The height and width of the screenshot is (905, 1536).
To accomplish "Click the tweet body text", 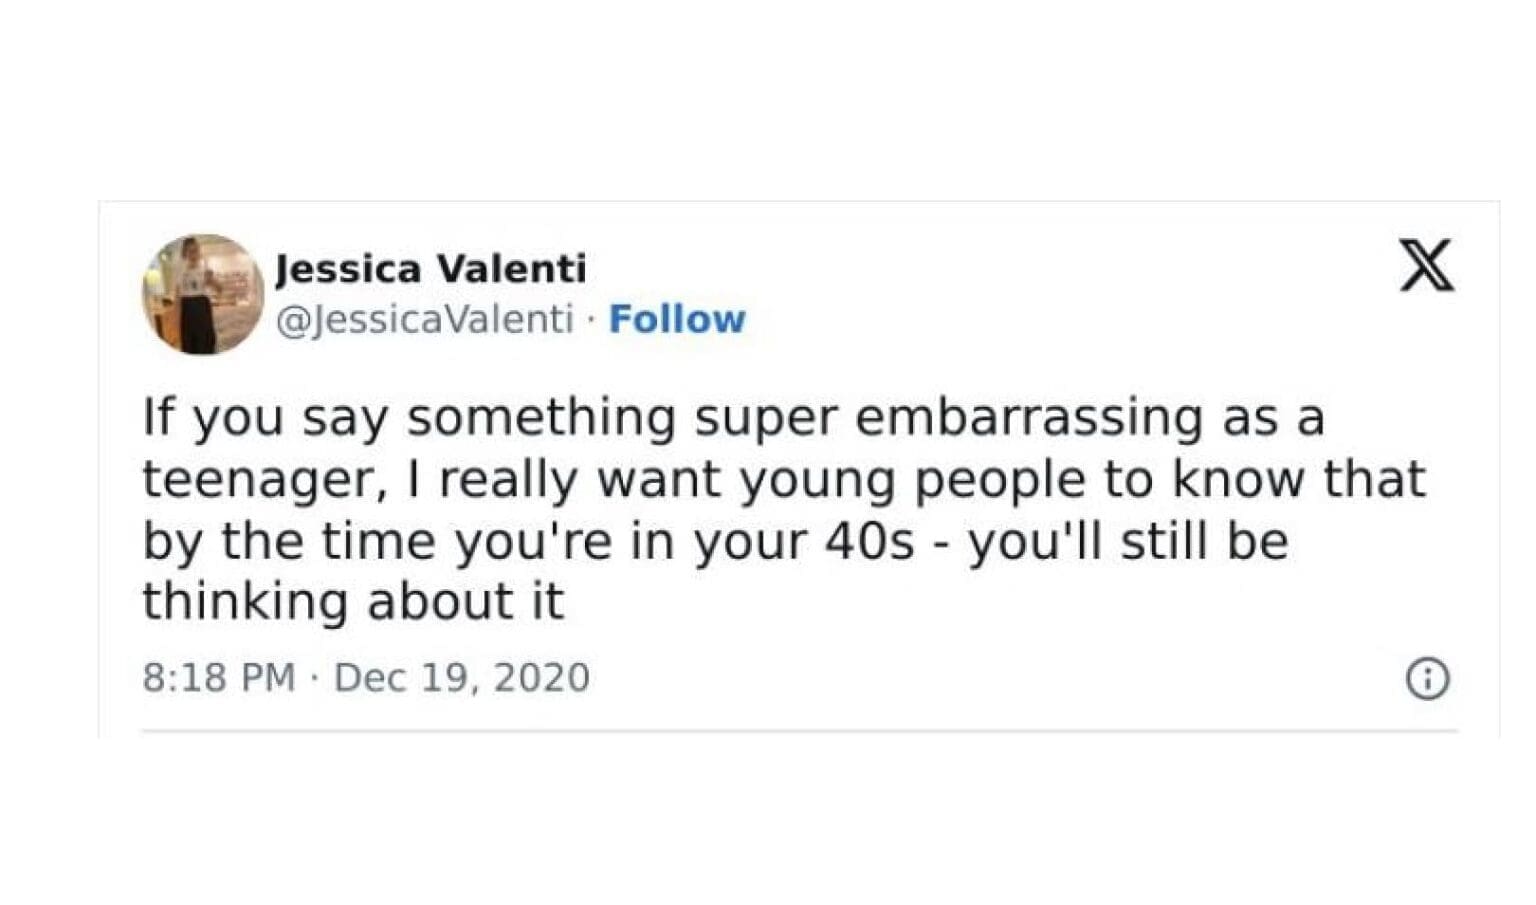I will (700, 505).
